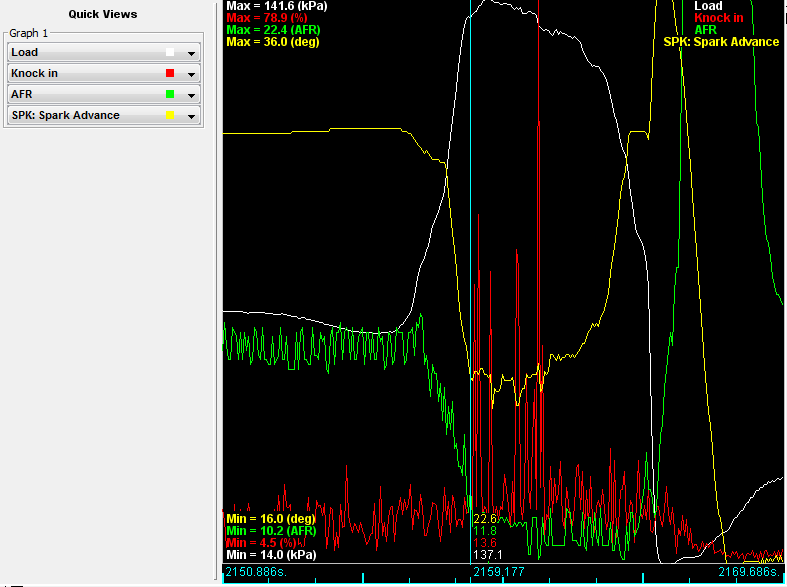Click the red Knock in color swatch
This screenshot has width=787, height=587.
click(170, 74)
